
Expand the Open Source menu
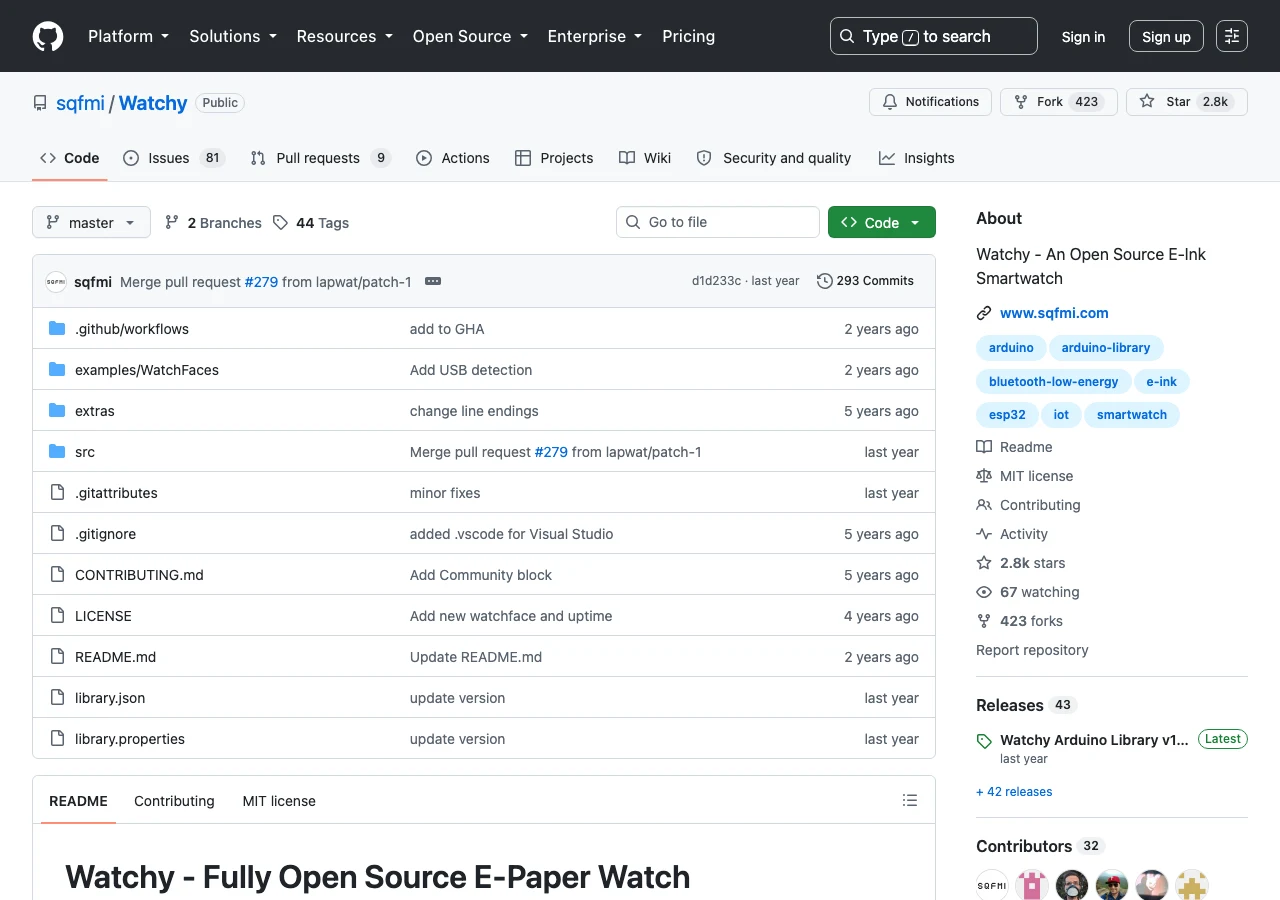[471, 36]
